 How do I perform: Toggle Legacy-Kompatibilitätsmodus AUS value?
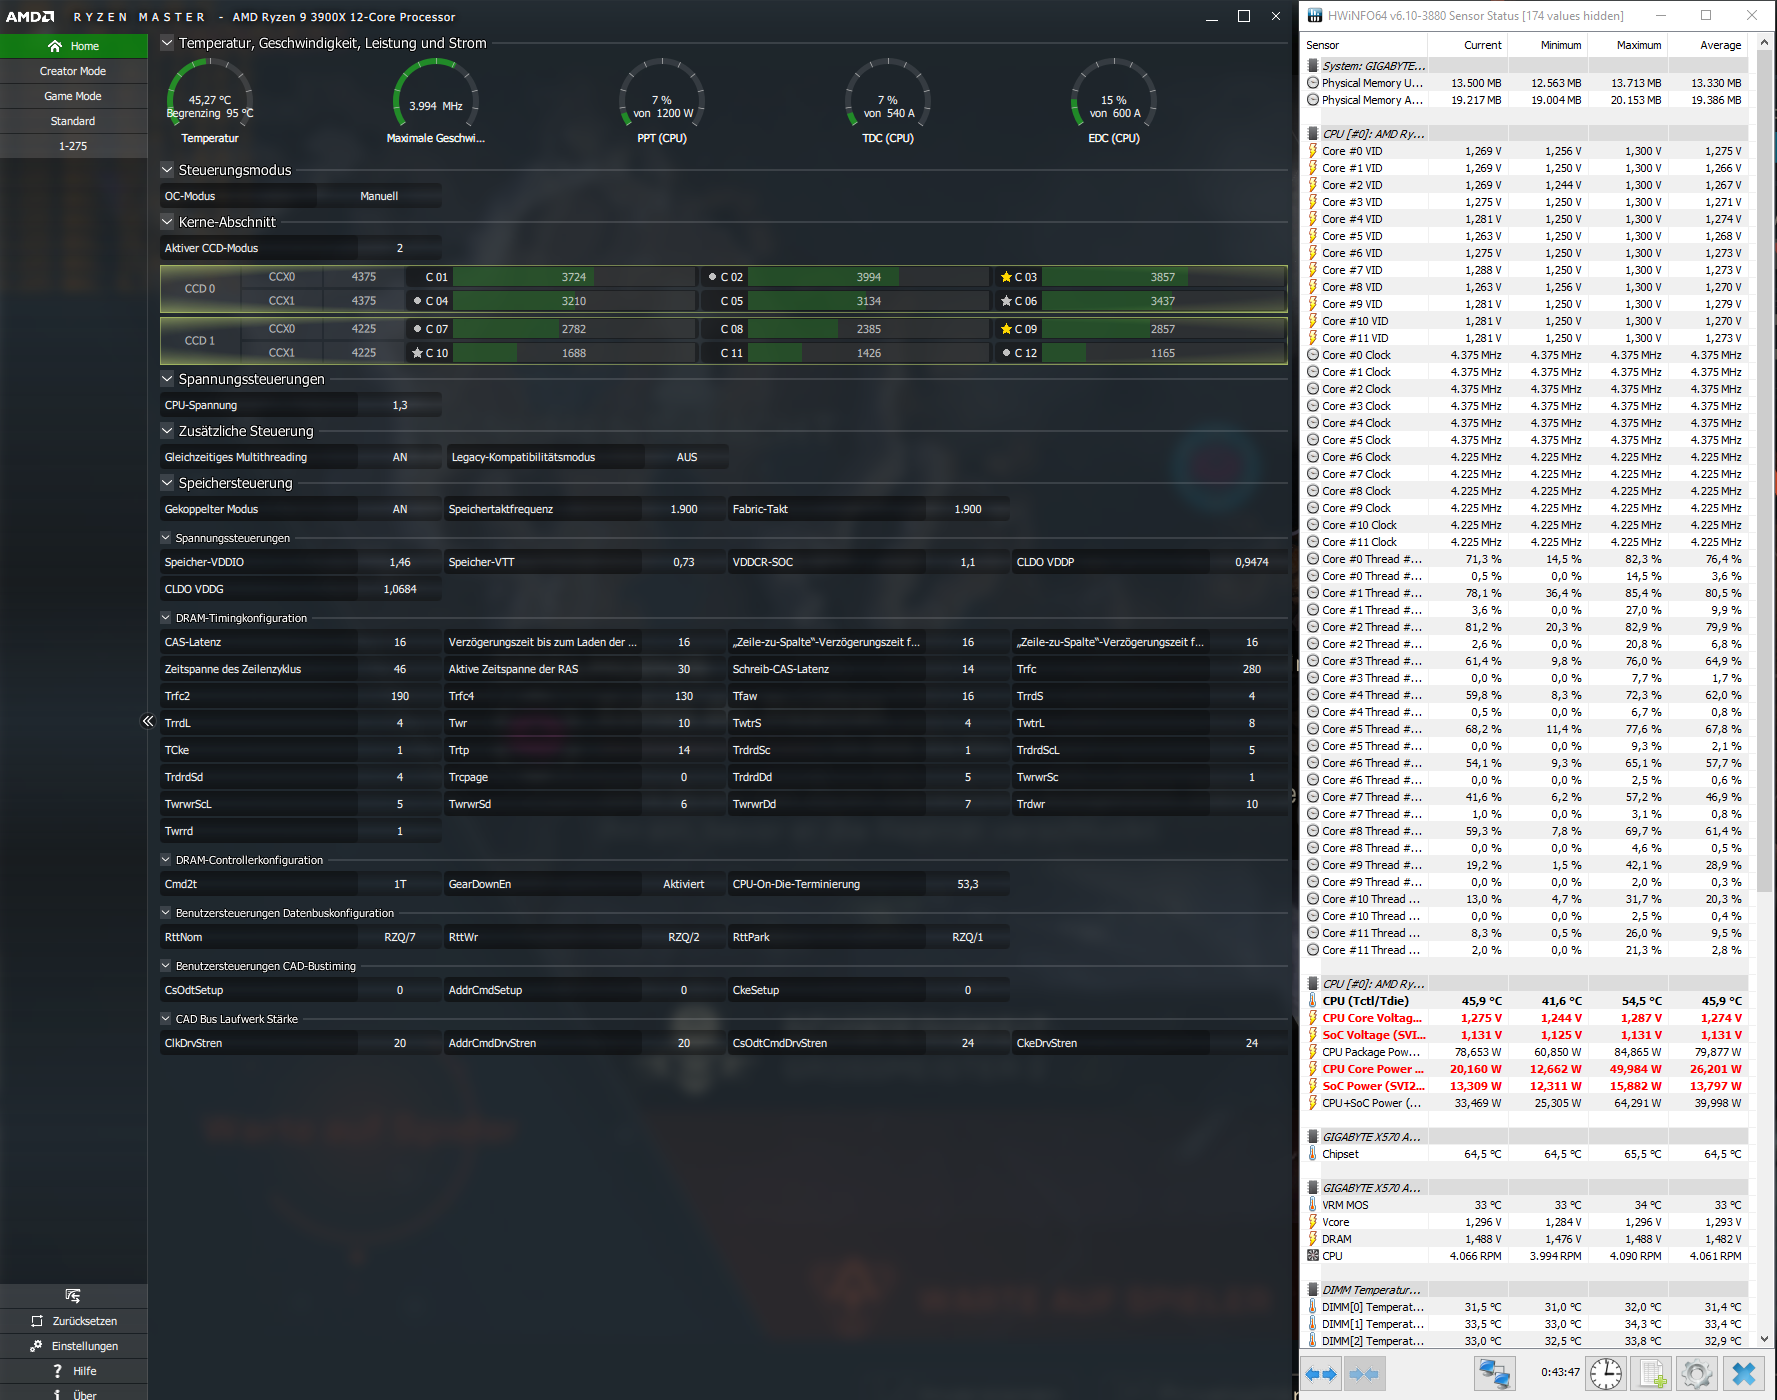pos(686,457)
